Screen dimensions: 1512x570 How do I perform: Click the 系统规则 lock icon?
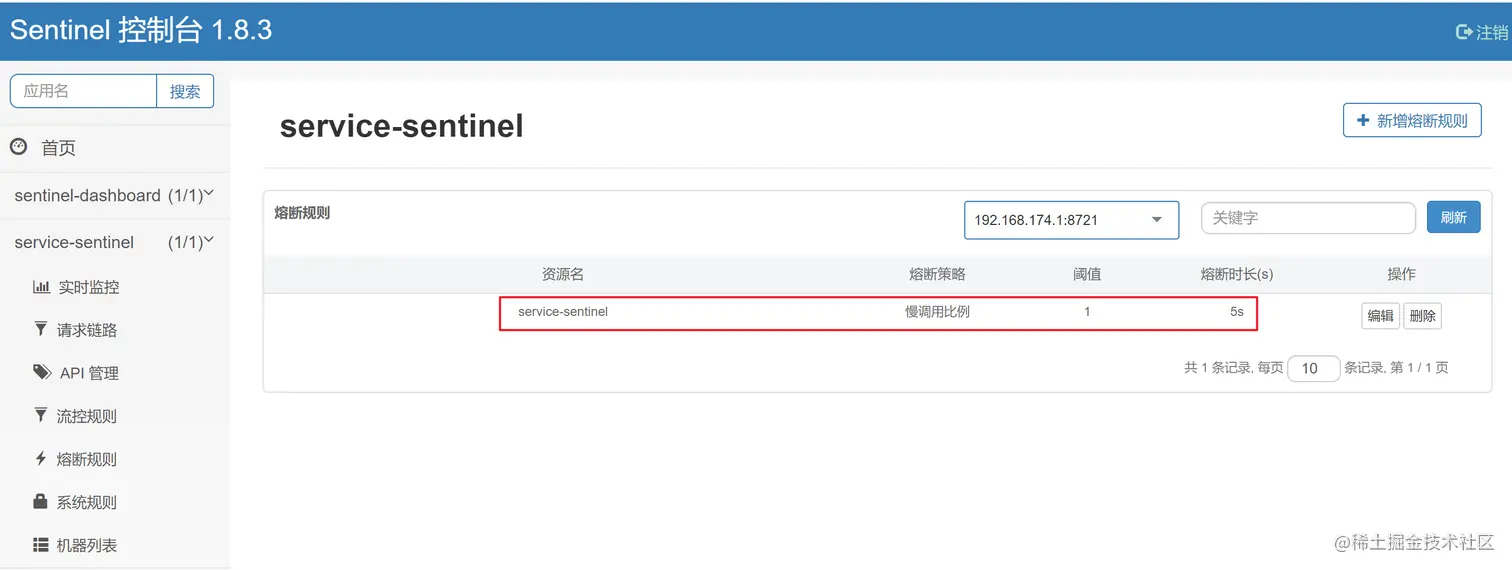[x=41, y=501]
